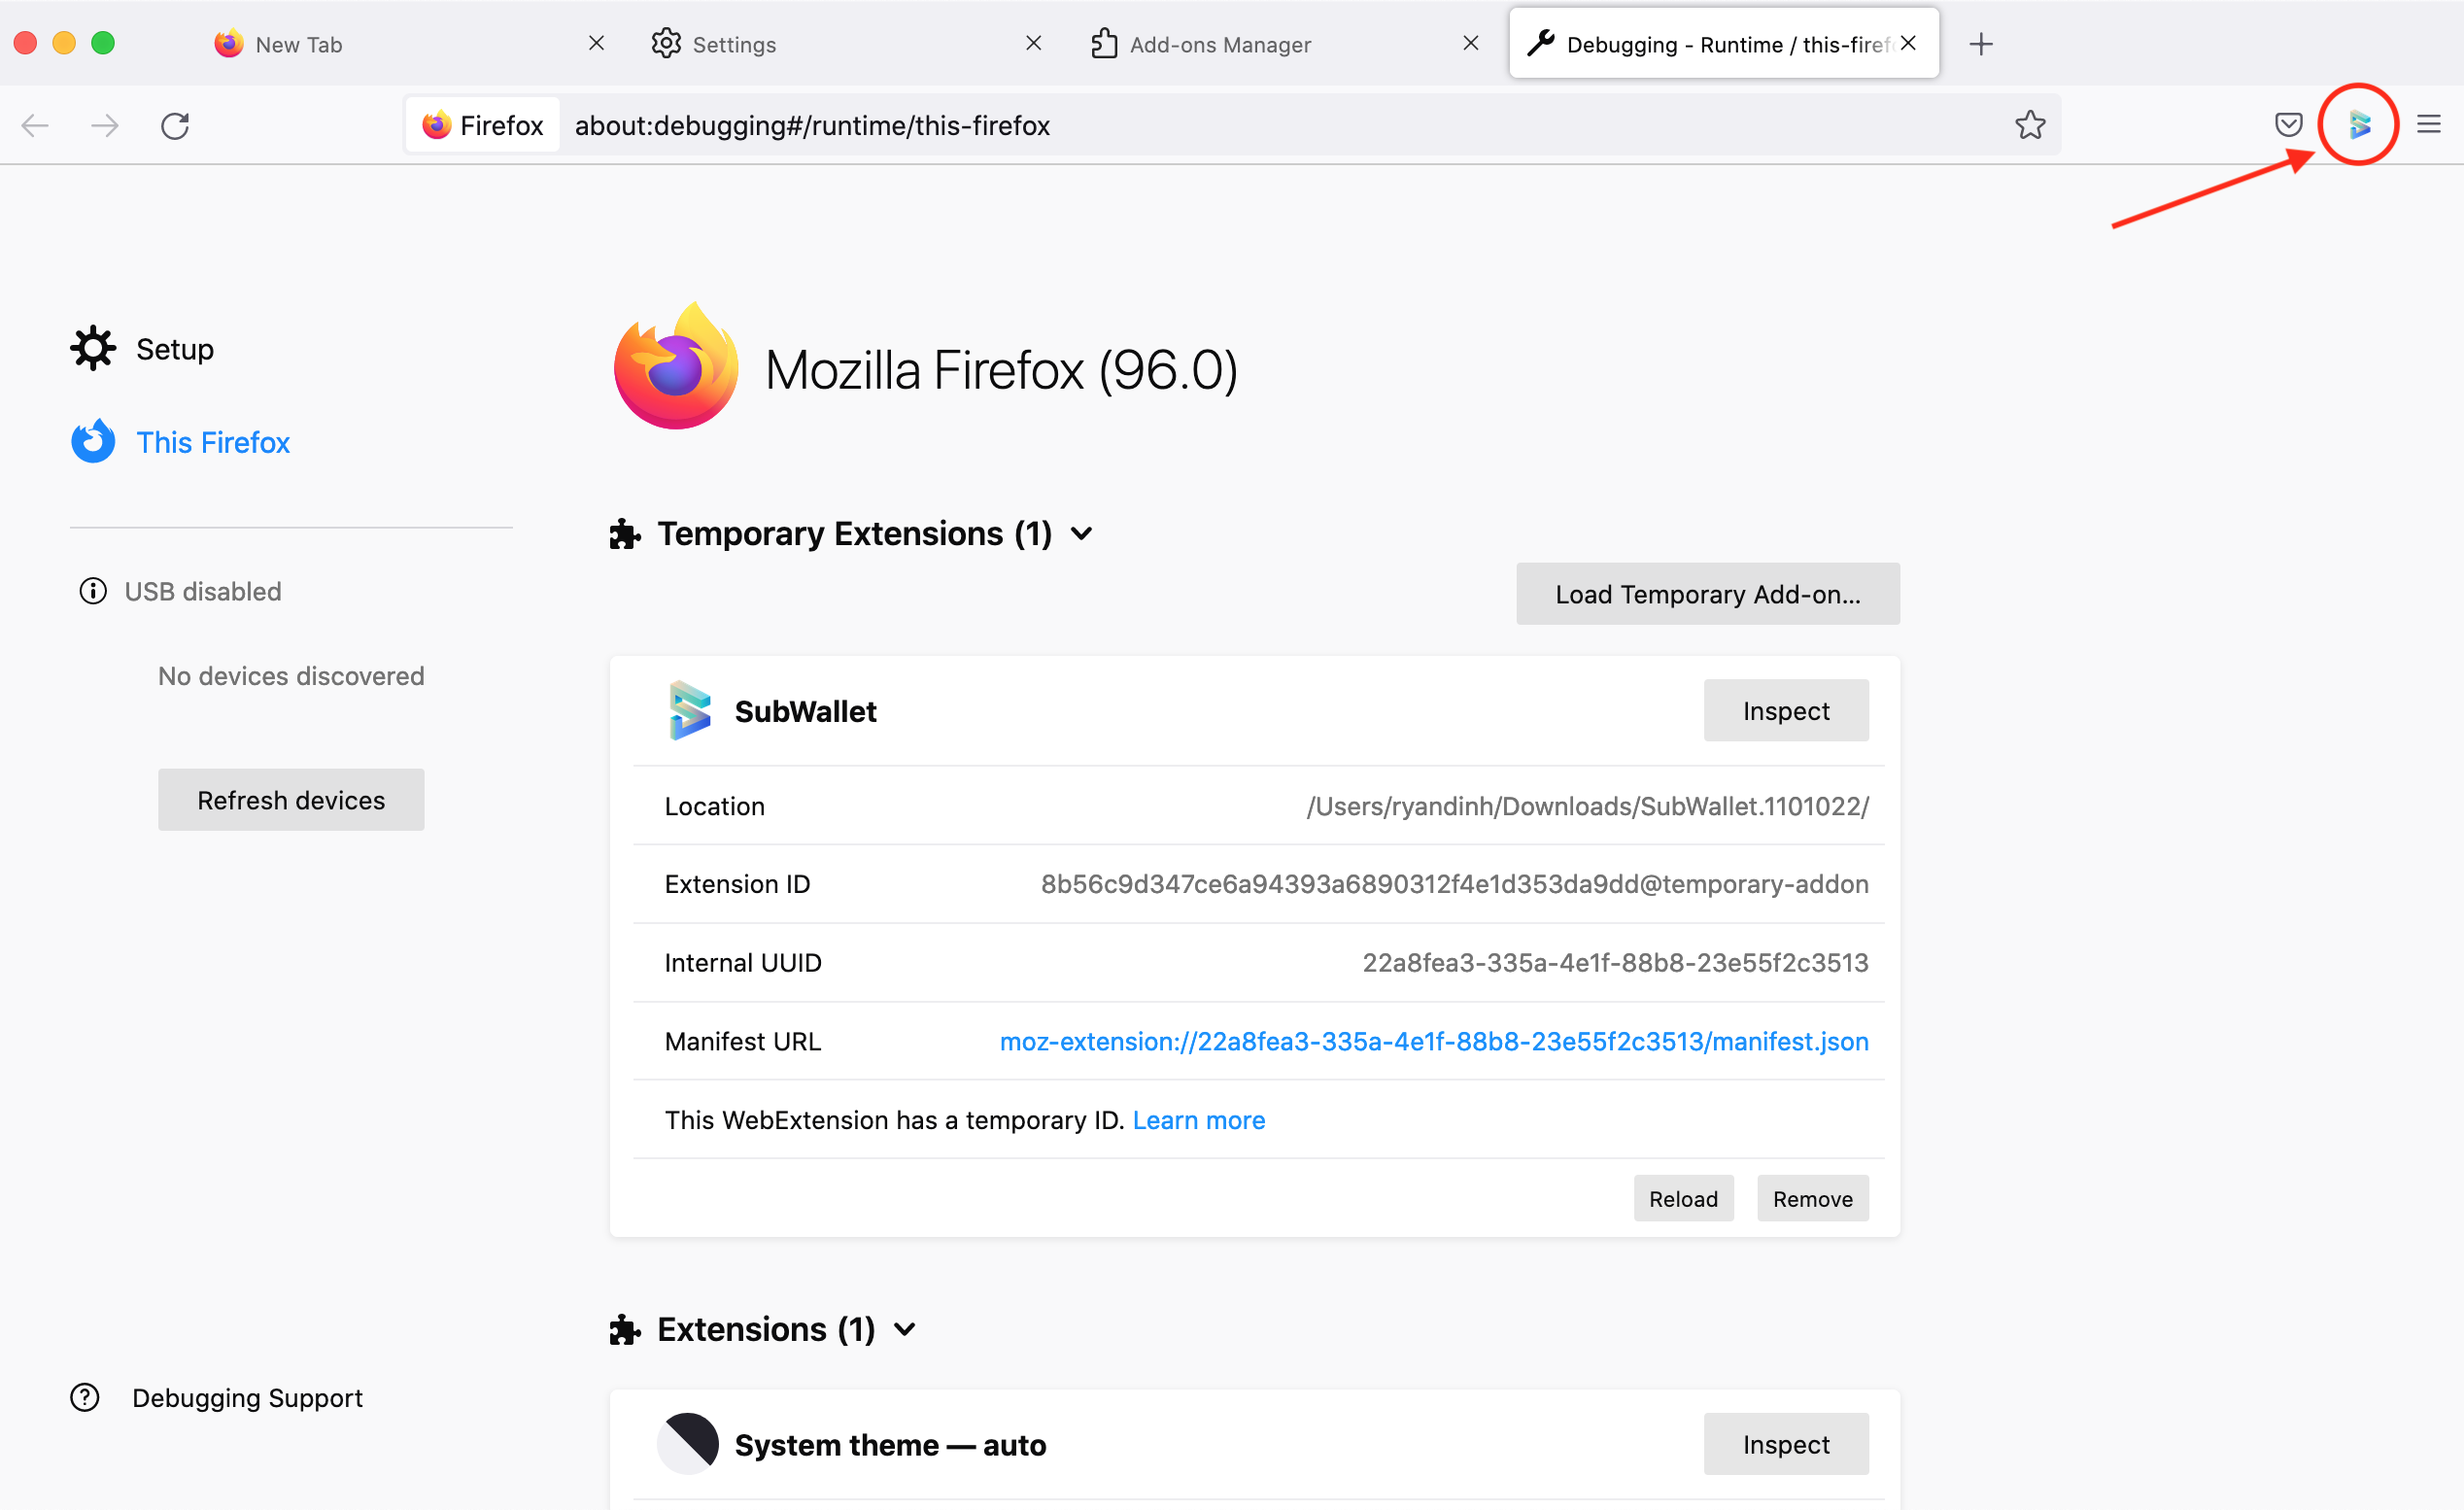Click the large Mozilla Firefox logo
Image resolution: width=2464 pixels, height=1510 pixels.
676,366
